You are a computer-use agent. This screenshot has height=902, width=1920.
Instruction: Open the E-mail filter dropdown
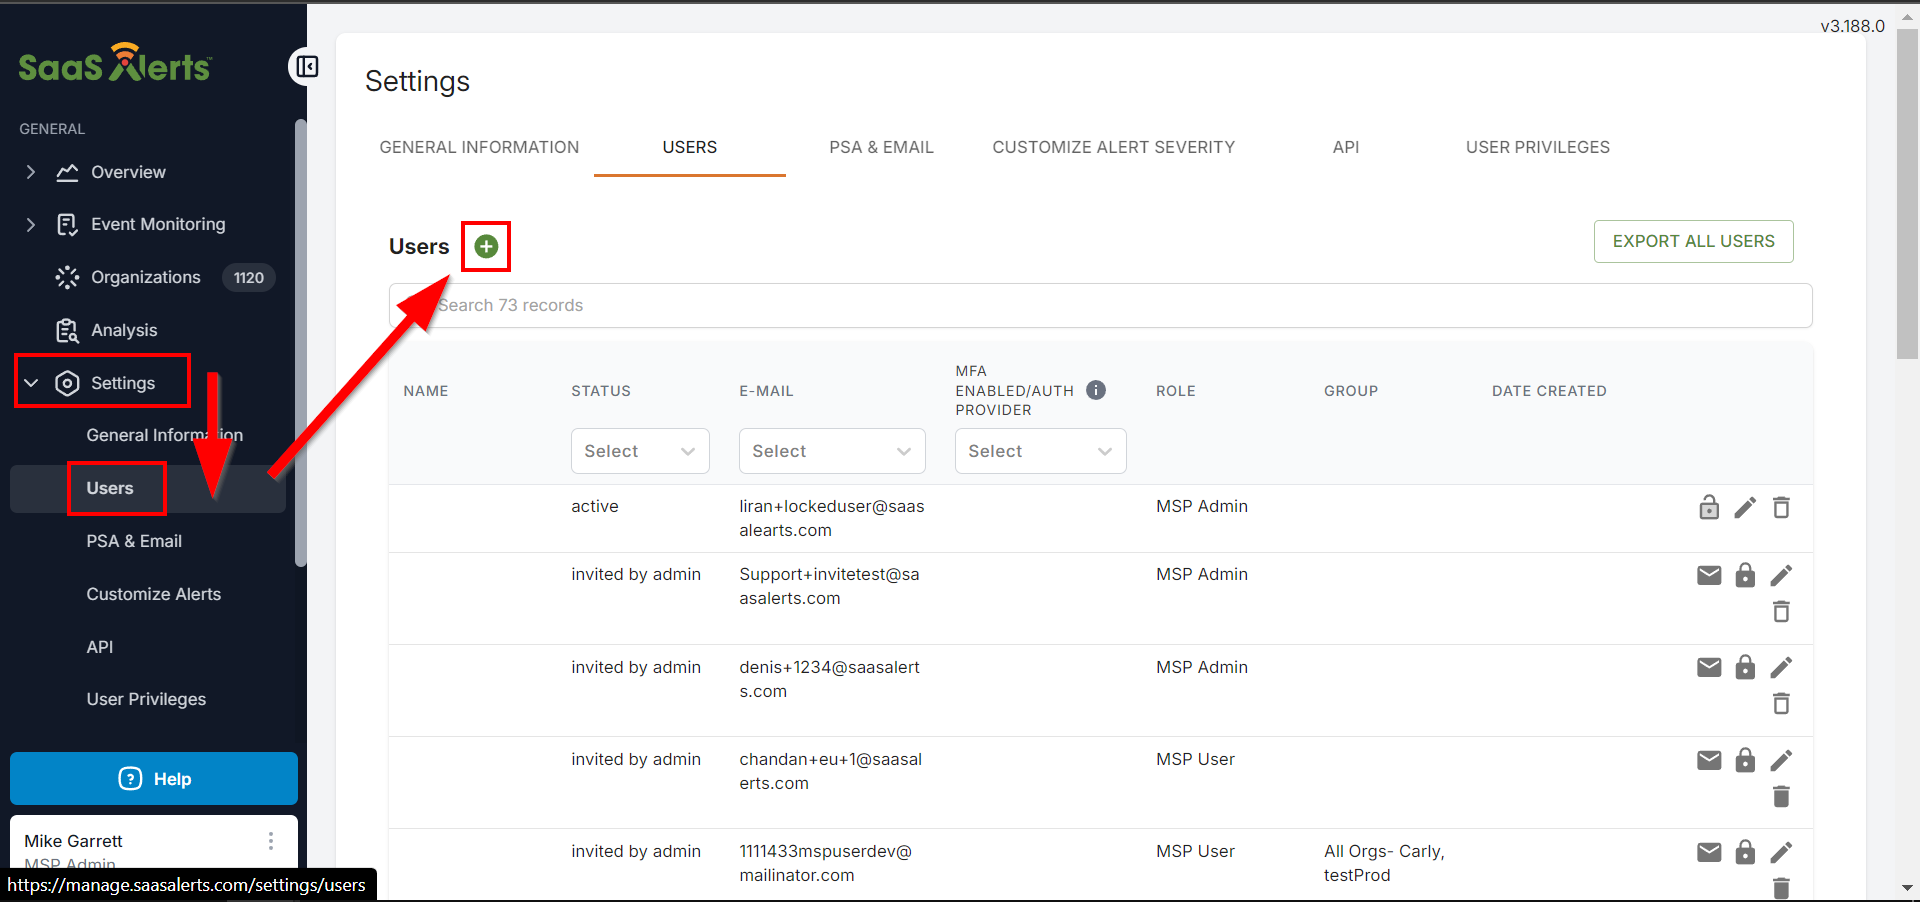832,451
